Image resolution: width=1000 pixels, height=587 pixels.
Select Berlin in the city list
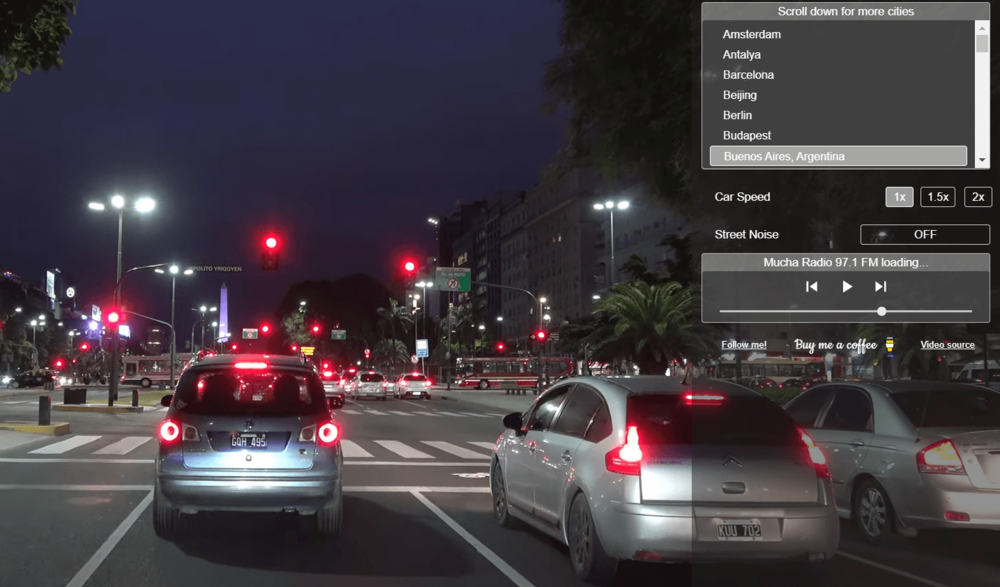738,115
